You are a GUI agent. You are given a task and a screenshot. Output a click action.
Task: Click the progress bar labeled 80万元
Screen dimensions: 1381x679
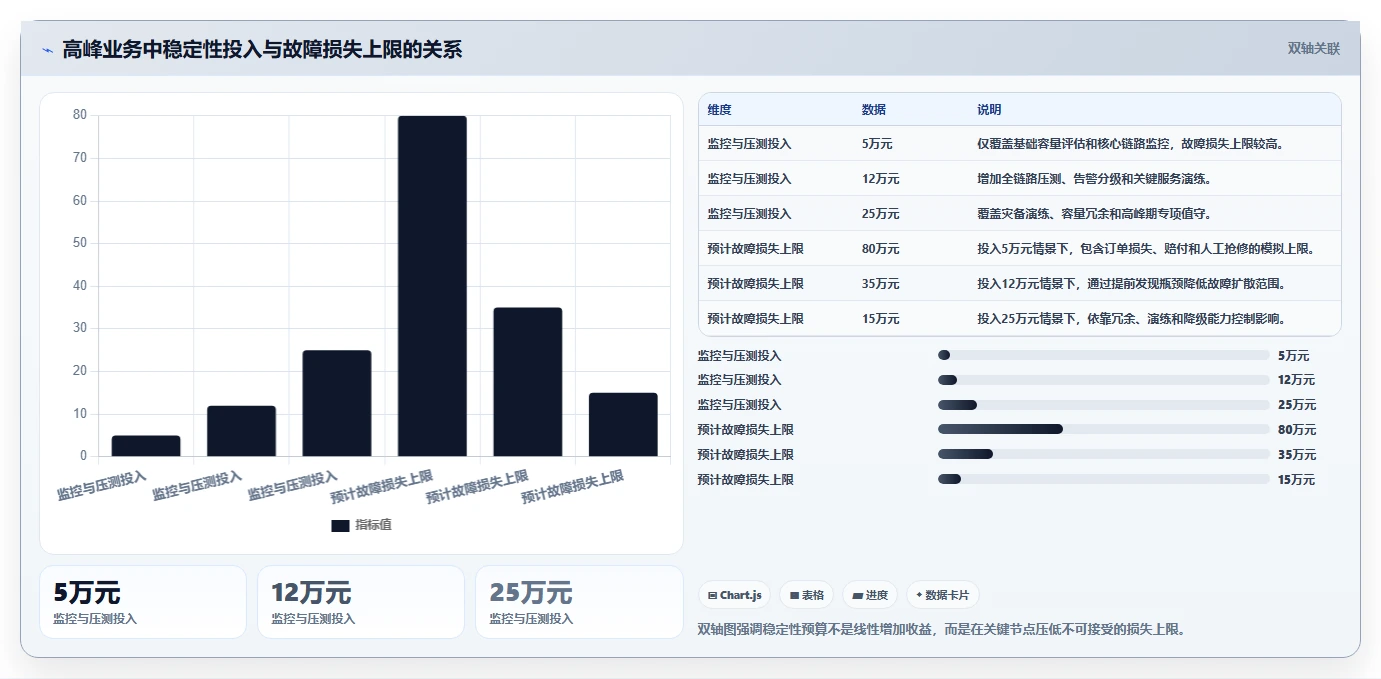point(1104,430)
